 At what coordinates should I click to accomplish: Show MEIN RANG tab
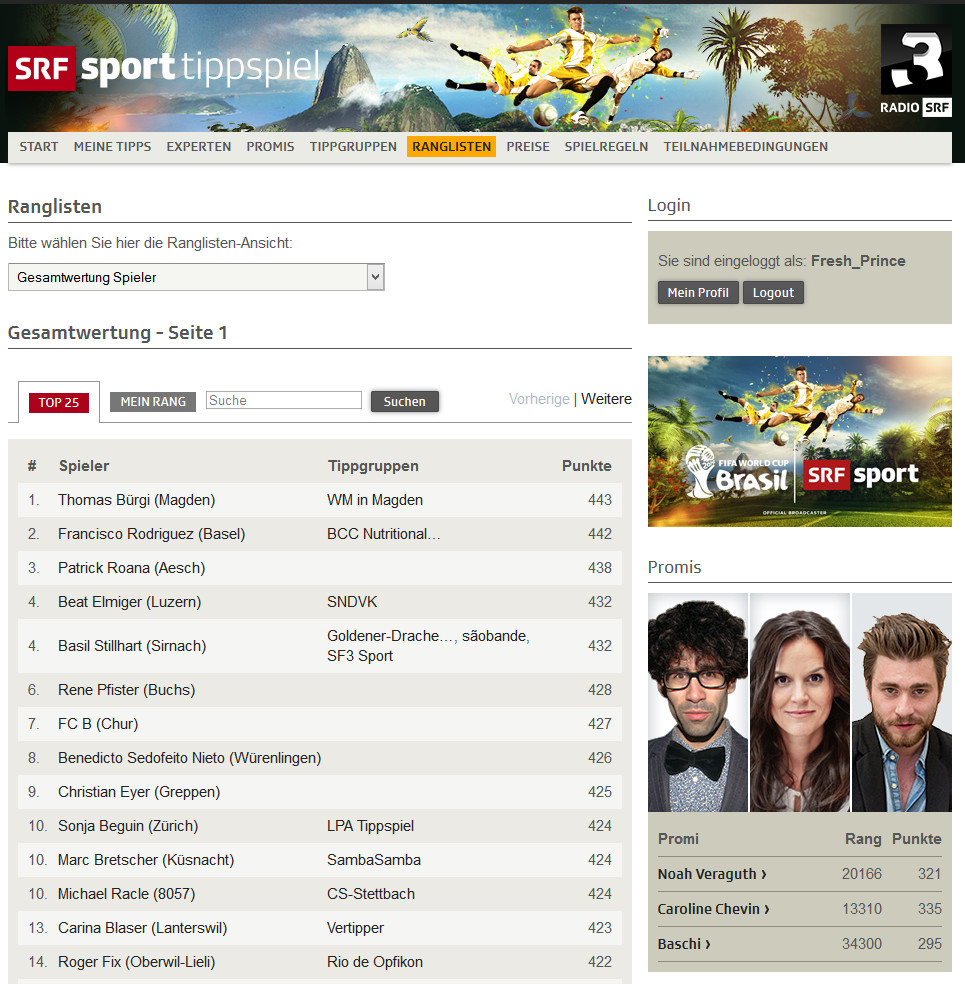click(x=153, y=402)
